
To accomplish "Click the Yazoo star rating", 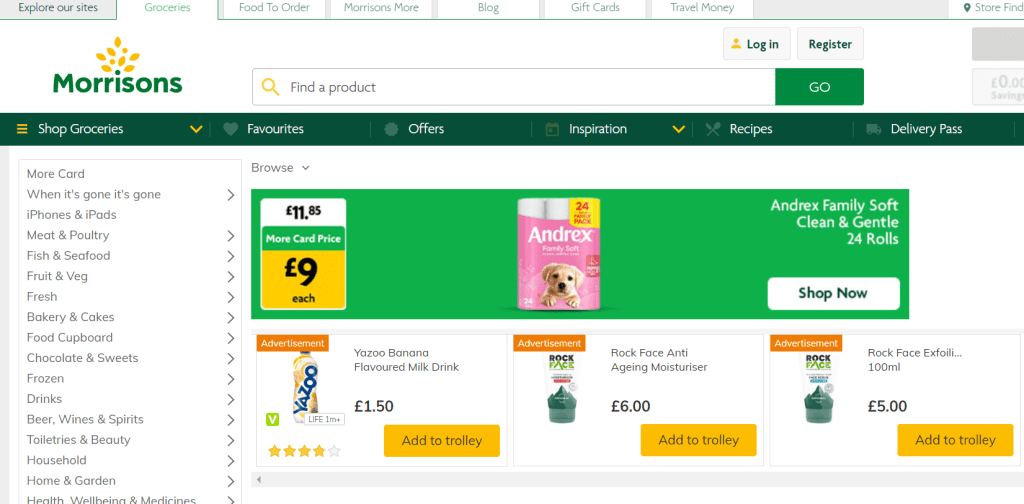I will tap(304, 451).
